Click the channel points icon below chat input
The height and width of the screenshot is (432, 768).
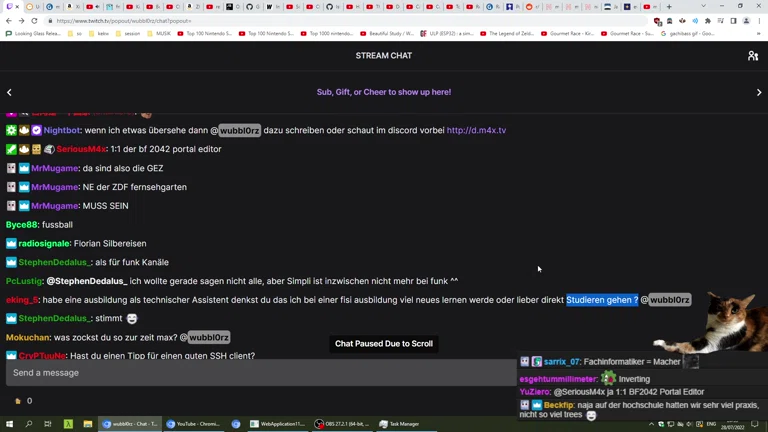18,401
